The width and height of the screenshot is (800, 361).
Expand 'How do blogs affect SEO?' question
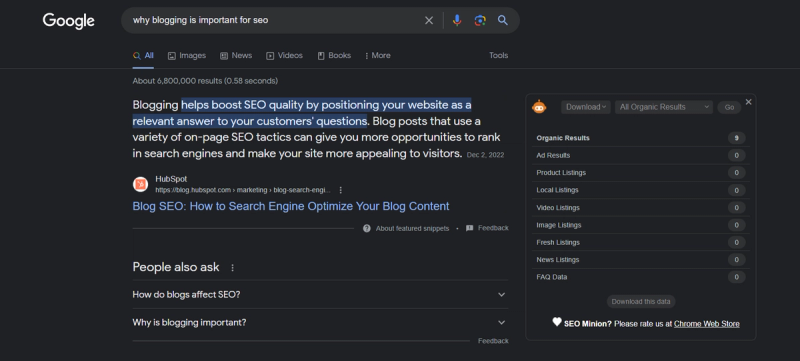(x=320, y=295)
